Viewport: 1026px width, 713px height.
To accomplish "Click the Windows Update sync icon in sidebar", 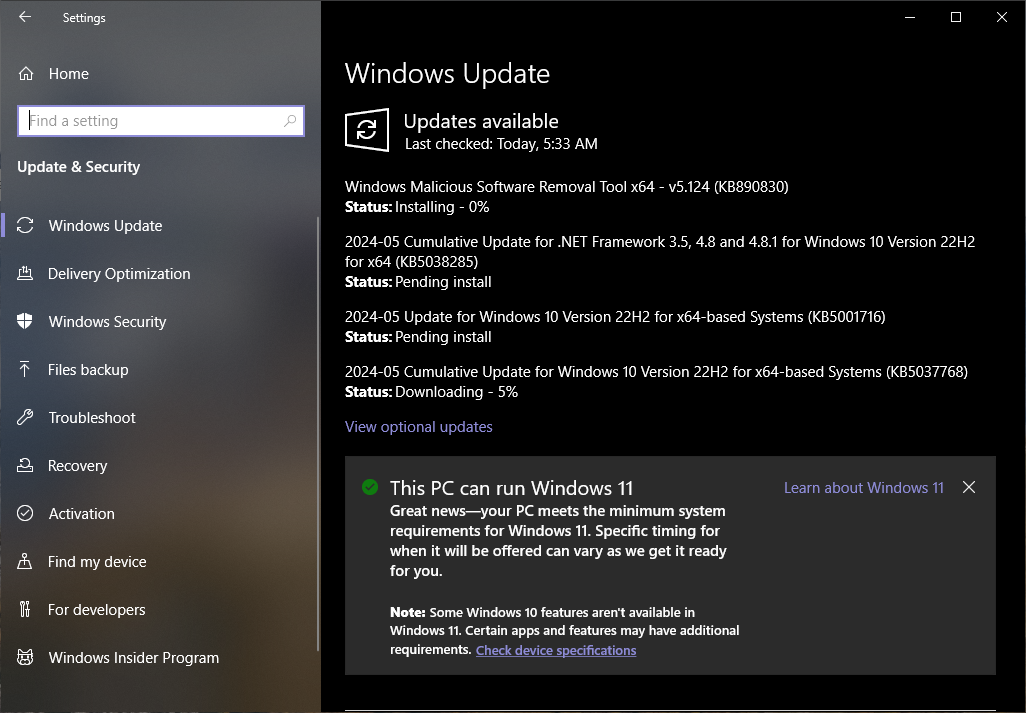I will tap(25, 225).
